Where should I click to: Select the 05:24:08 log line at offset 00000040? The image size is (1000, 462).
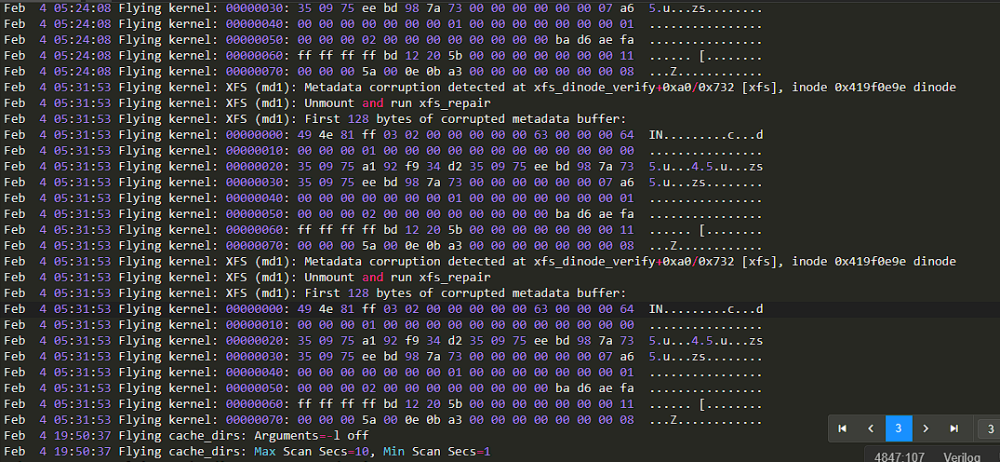pyautogui.click(x=383, y=24)
